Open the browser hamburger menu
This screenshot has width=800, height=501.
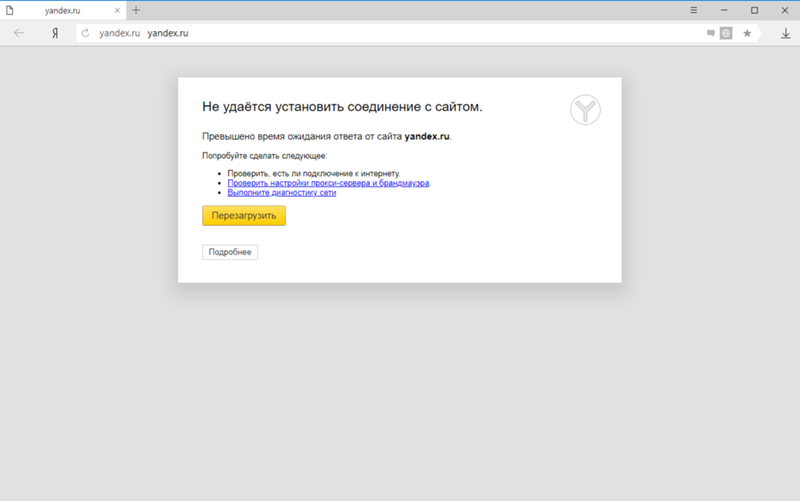point(693,10)
